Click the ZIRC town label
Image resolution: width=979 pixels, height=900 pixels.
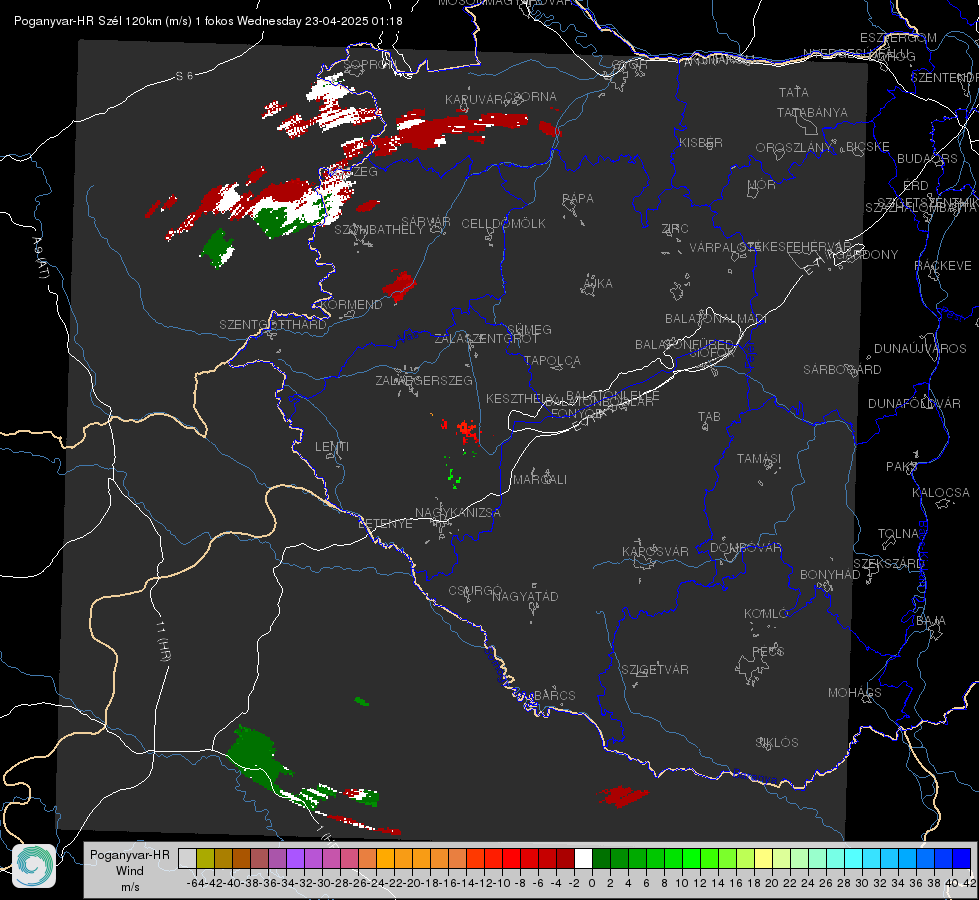pyautogui.click(x=675, y=229)
